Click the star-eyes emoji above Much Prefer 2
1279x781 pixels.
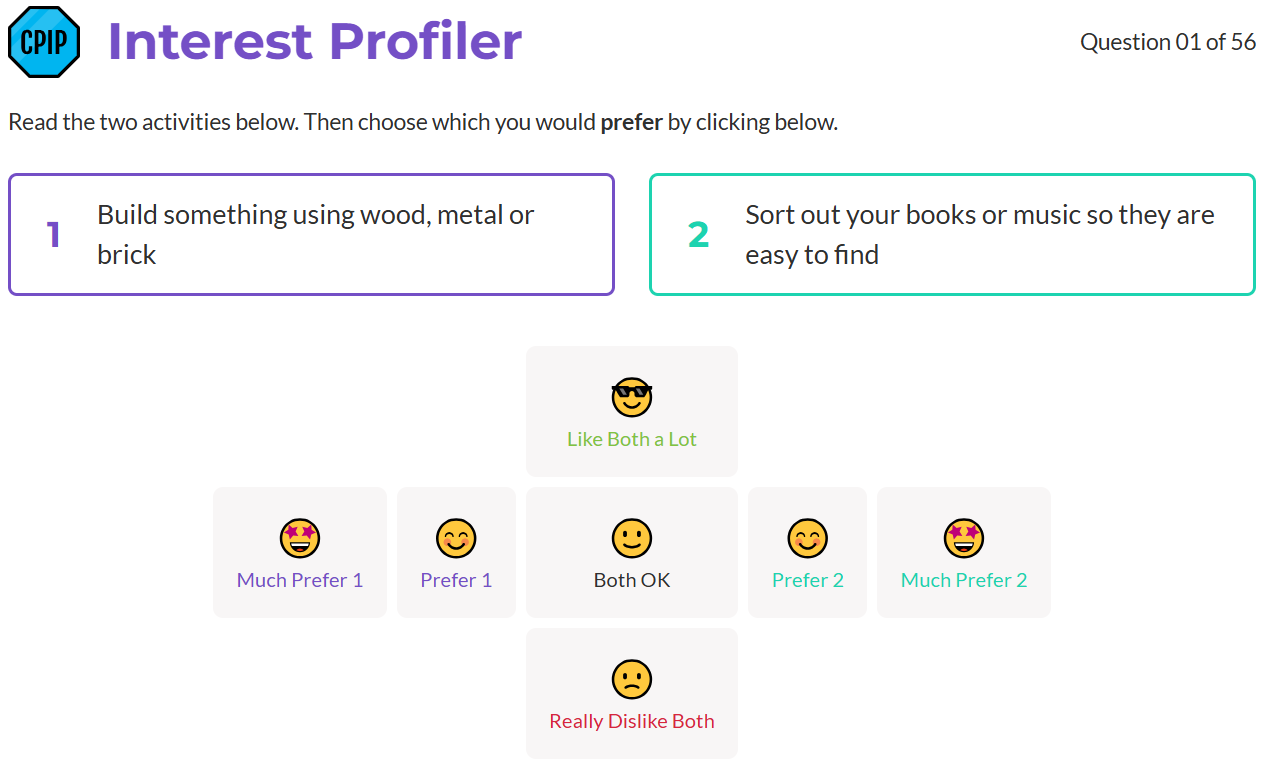tap(964, 539)
